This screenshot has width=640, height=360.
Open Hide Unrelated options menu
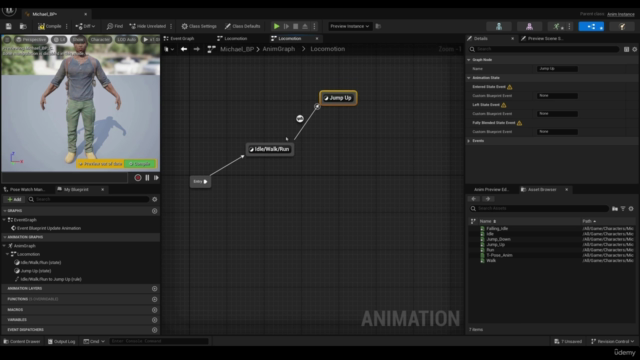[171, 26]
